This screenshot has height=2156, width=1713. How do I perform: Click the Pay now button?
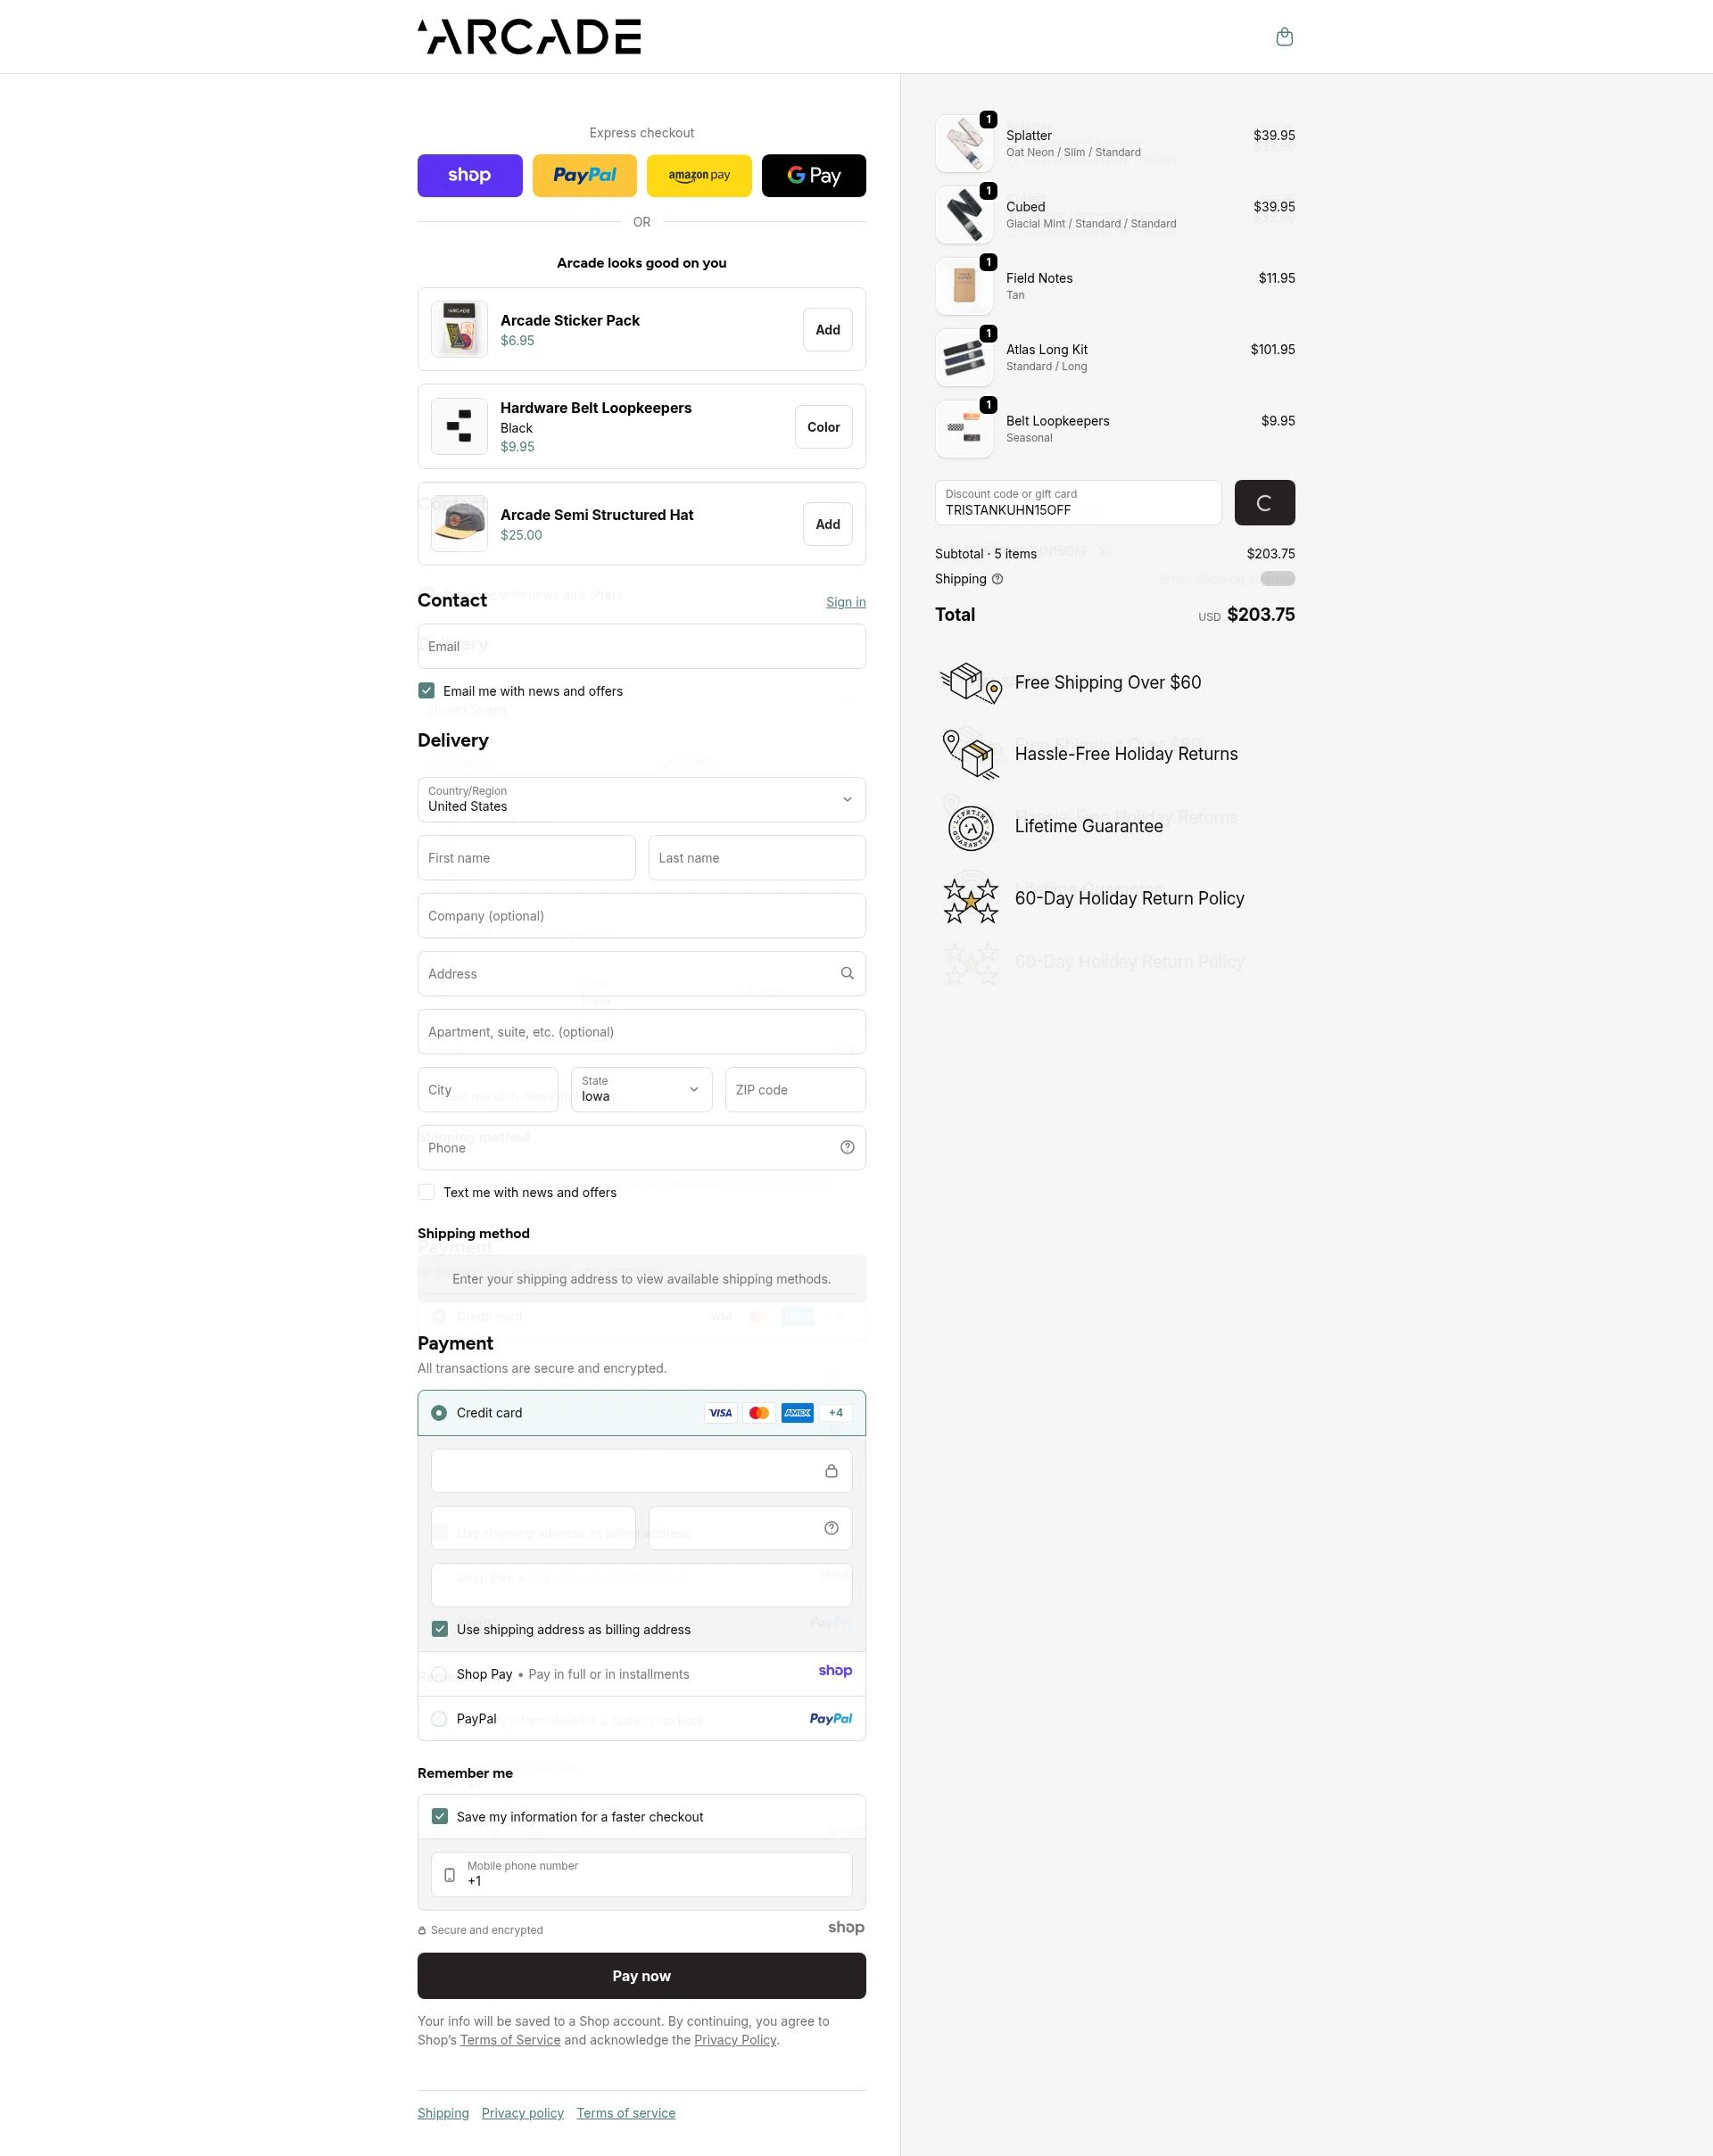(641, 1975)
